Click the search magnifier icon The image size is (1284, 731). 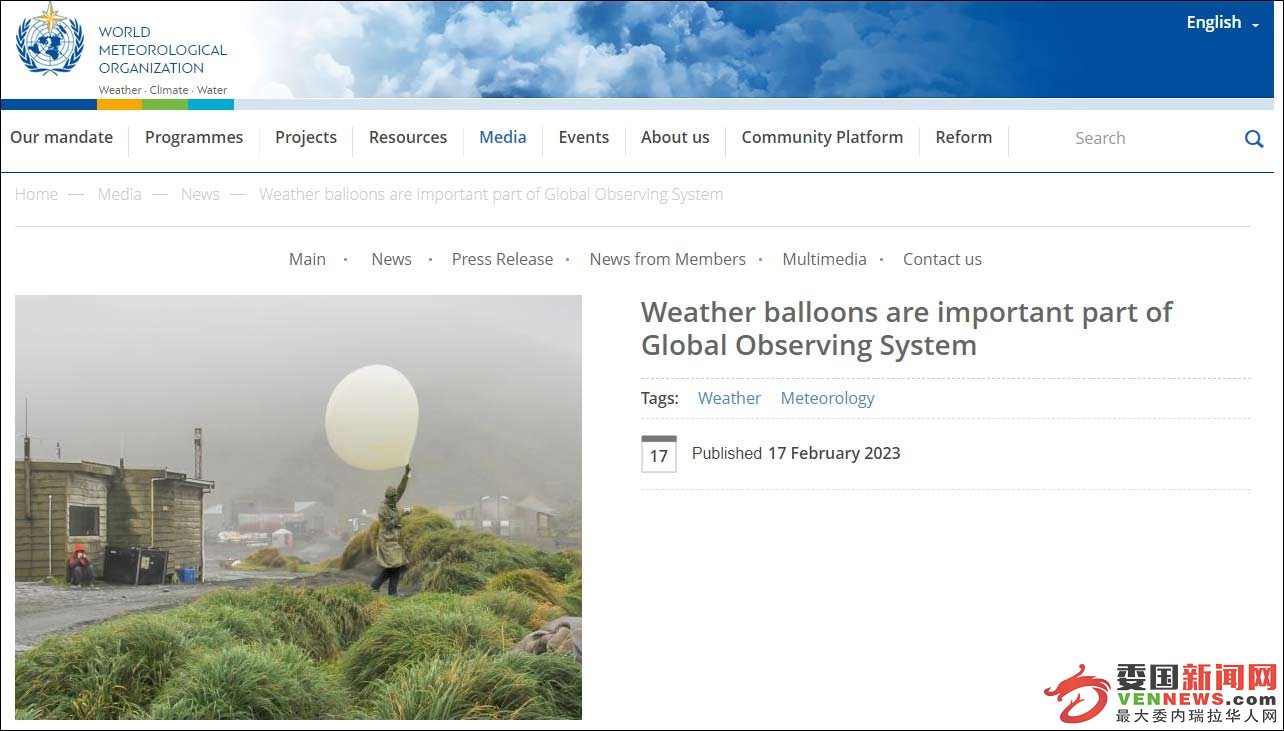click(x=1254, y=139)
